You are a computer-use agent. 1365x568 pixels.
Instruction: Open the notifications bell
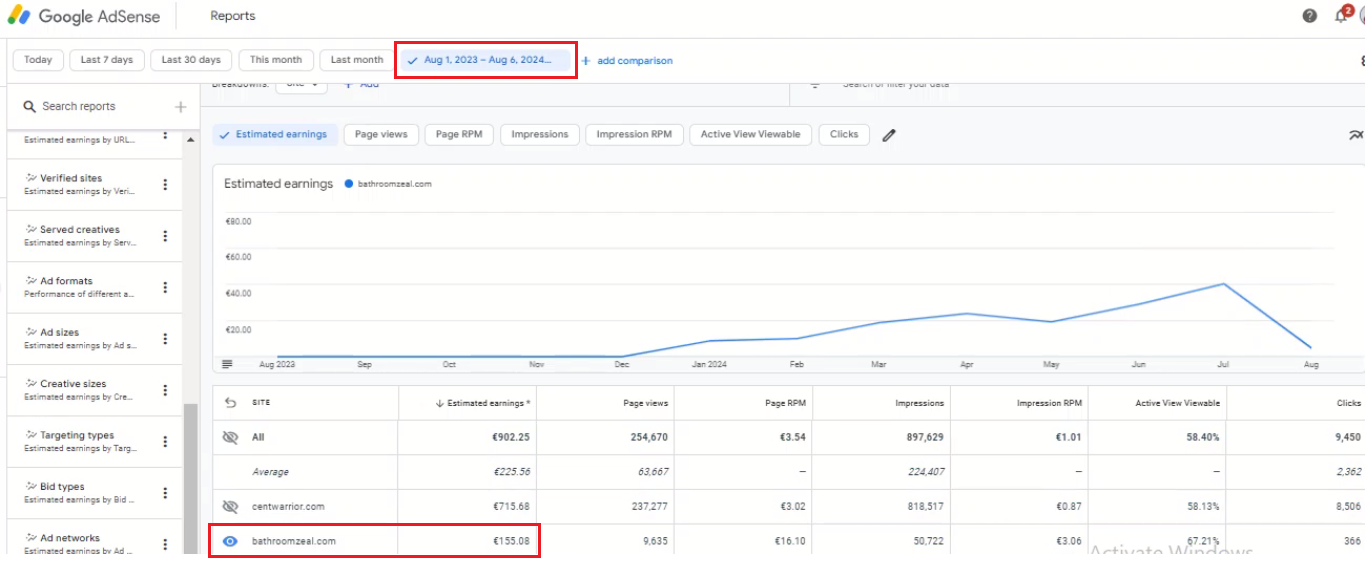[x=1342, y=16]
